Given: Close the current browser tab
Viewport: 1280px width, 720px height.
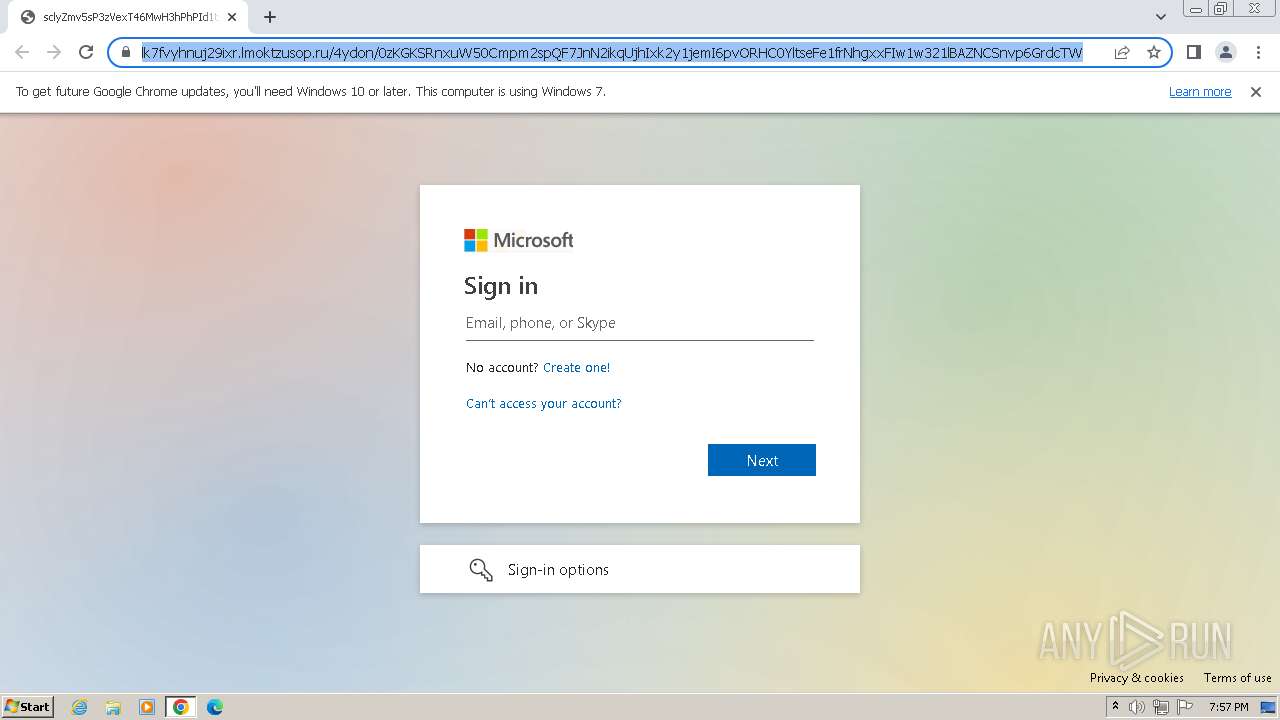Looking at the screenshot, I should tap(232, 17).
